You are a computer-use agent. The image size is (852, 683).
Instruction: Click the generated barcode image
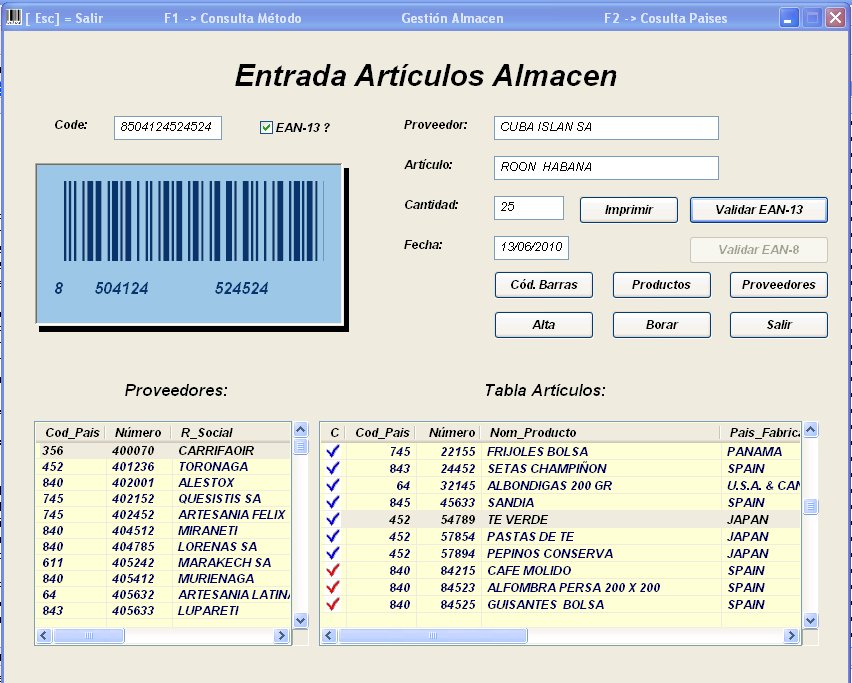(189, 243)
